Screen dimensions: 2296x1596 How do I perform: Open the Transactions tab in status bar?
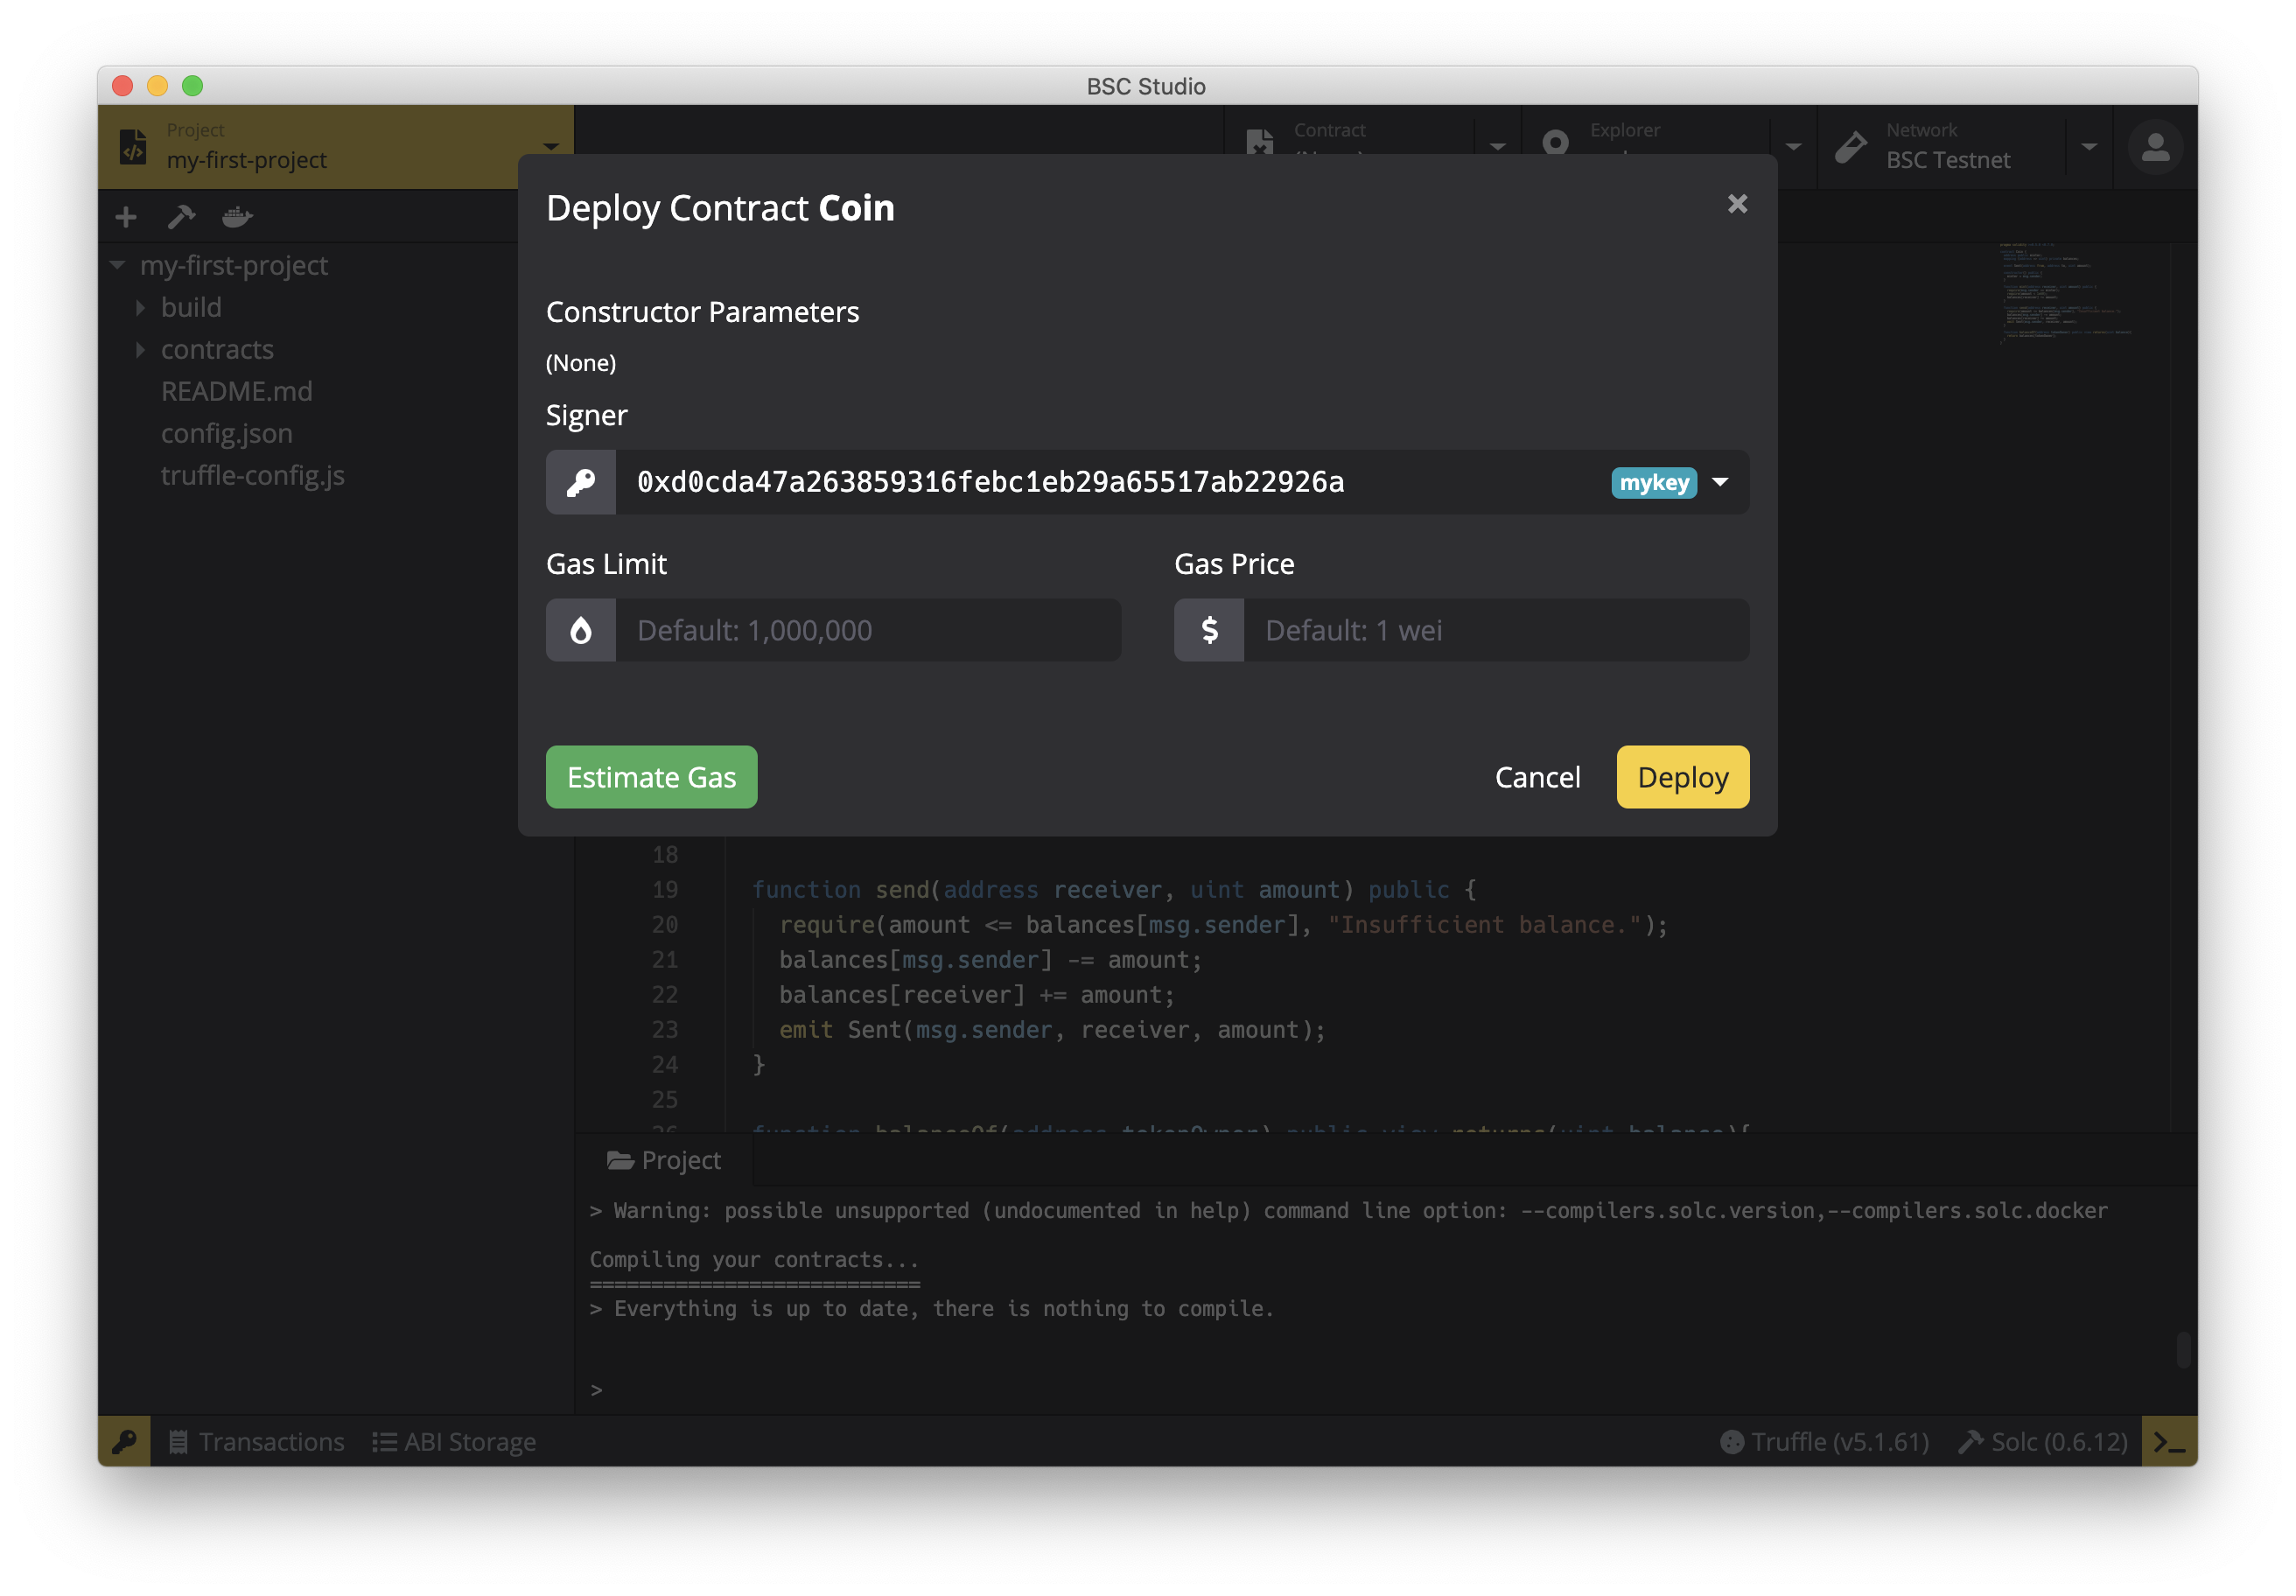point(257,1441)
